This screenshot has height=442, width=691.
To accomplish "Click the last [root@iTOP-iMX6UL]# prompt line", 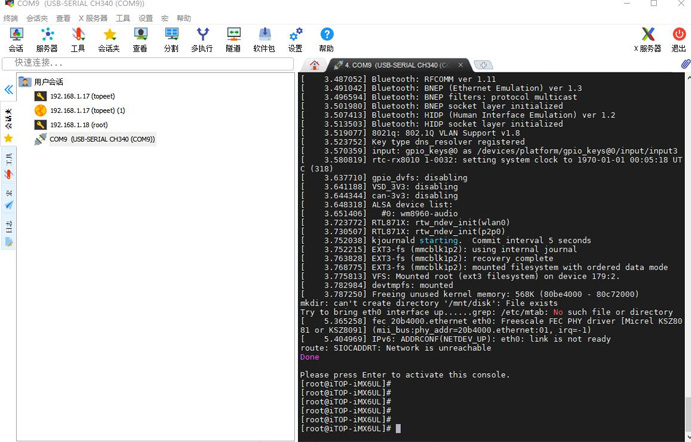I will point(351,429).
